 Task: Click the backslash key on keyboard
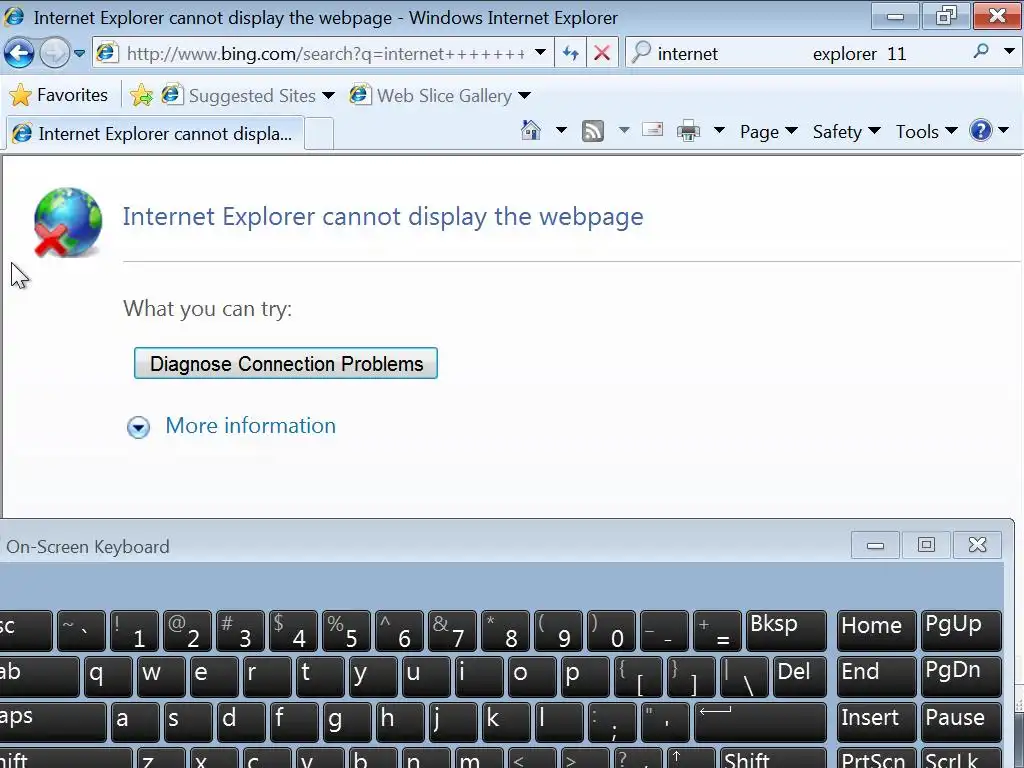point(744,677)
